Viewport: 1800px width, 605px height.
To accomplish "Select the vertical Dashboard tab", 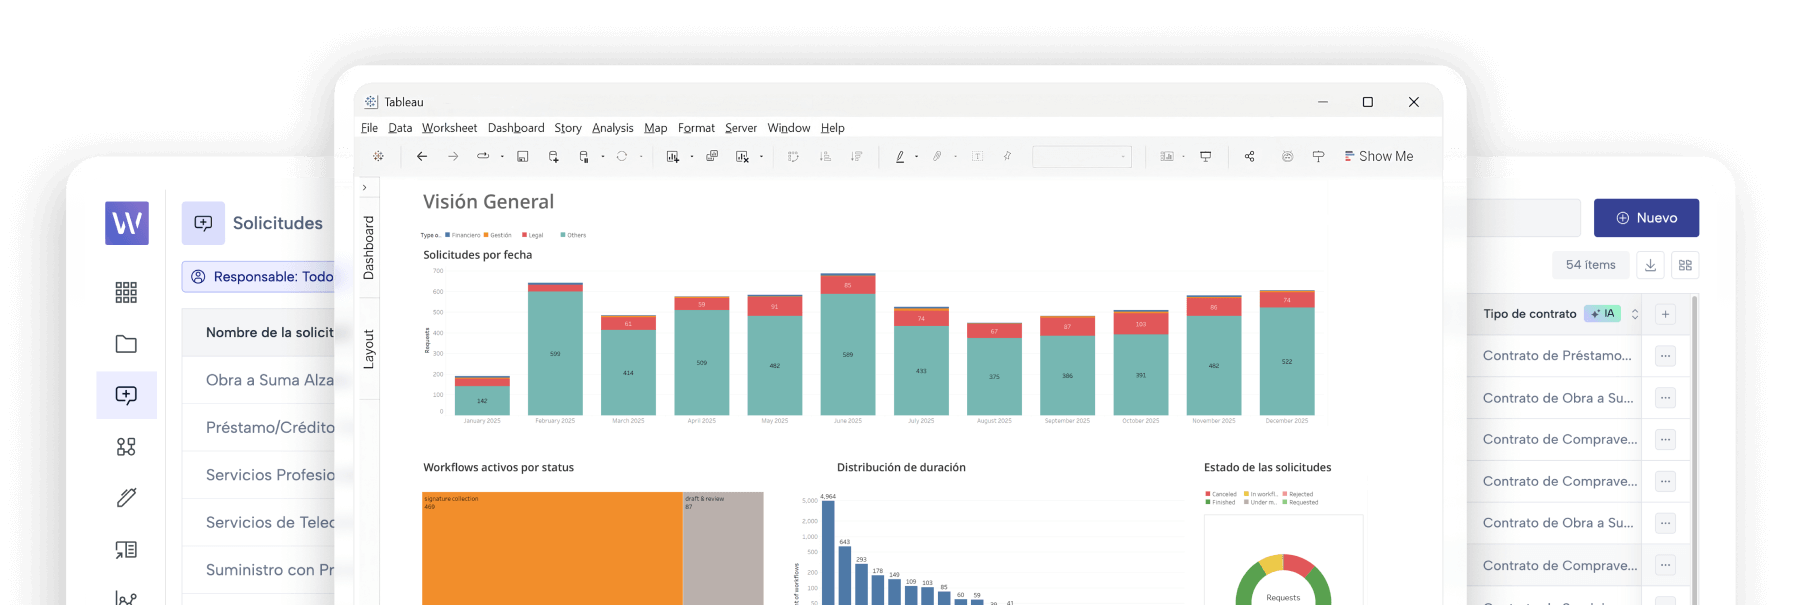I will (368, 247).
